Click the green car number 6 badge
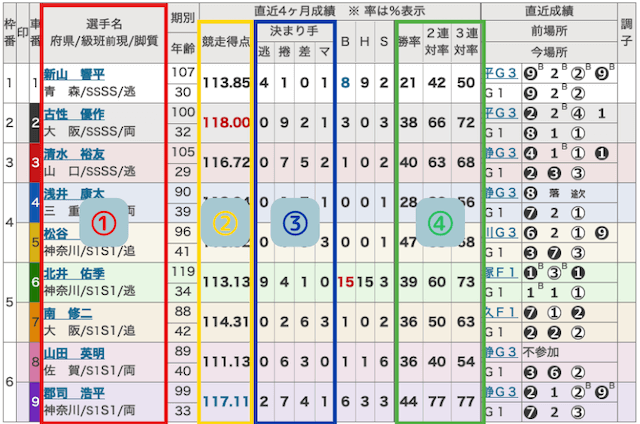This screenshot has width=640, height=424. click(35, 282)
